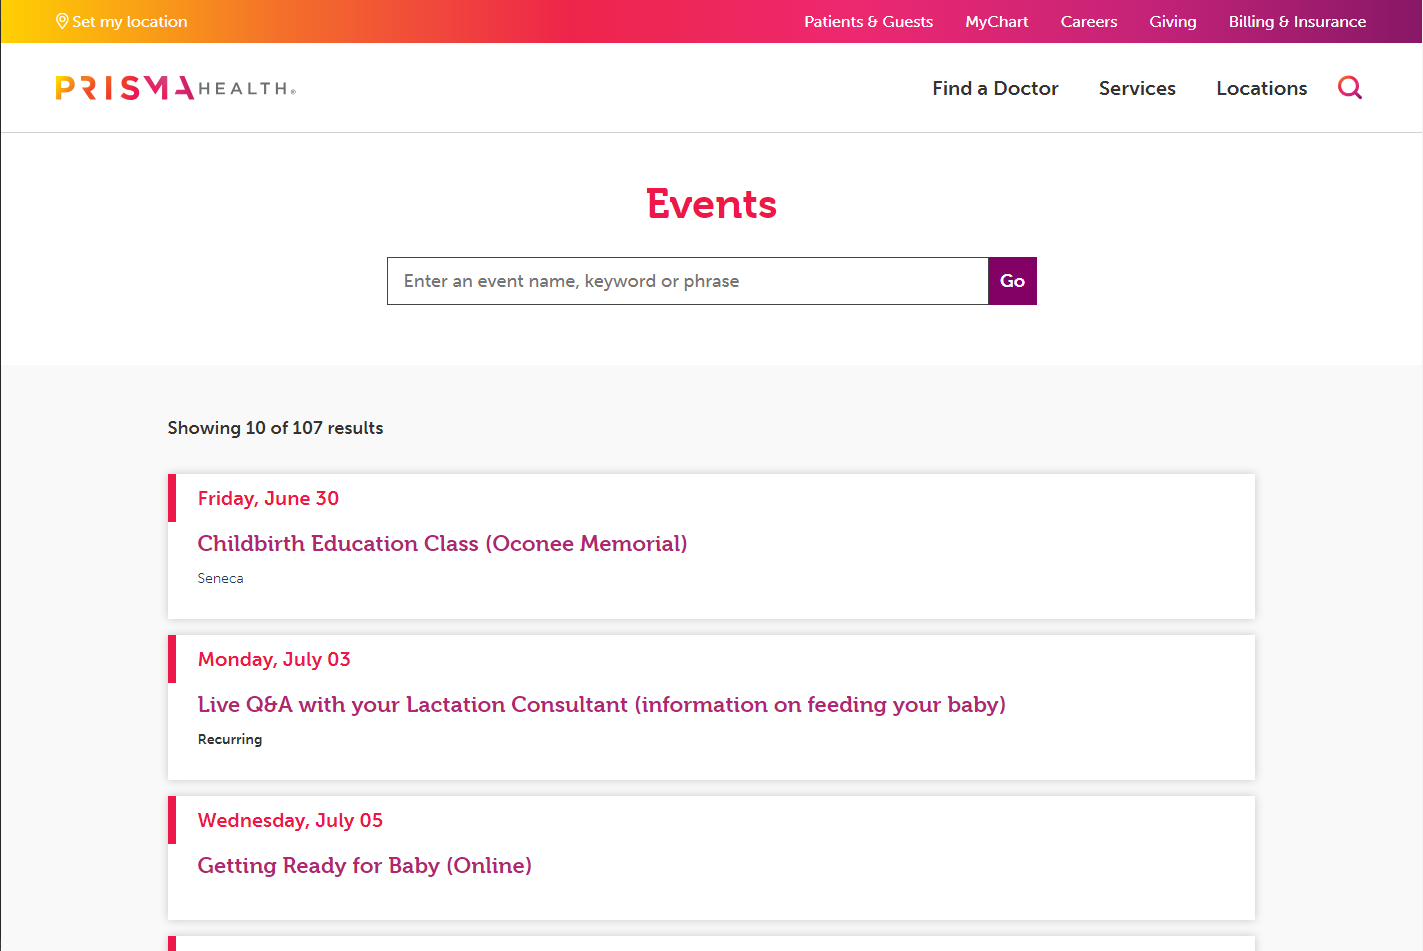Focus the event name search field
Viewport: 1423px width, 951px height.
click(688, 281)
